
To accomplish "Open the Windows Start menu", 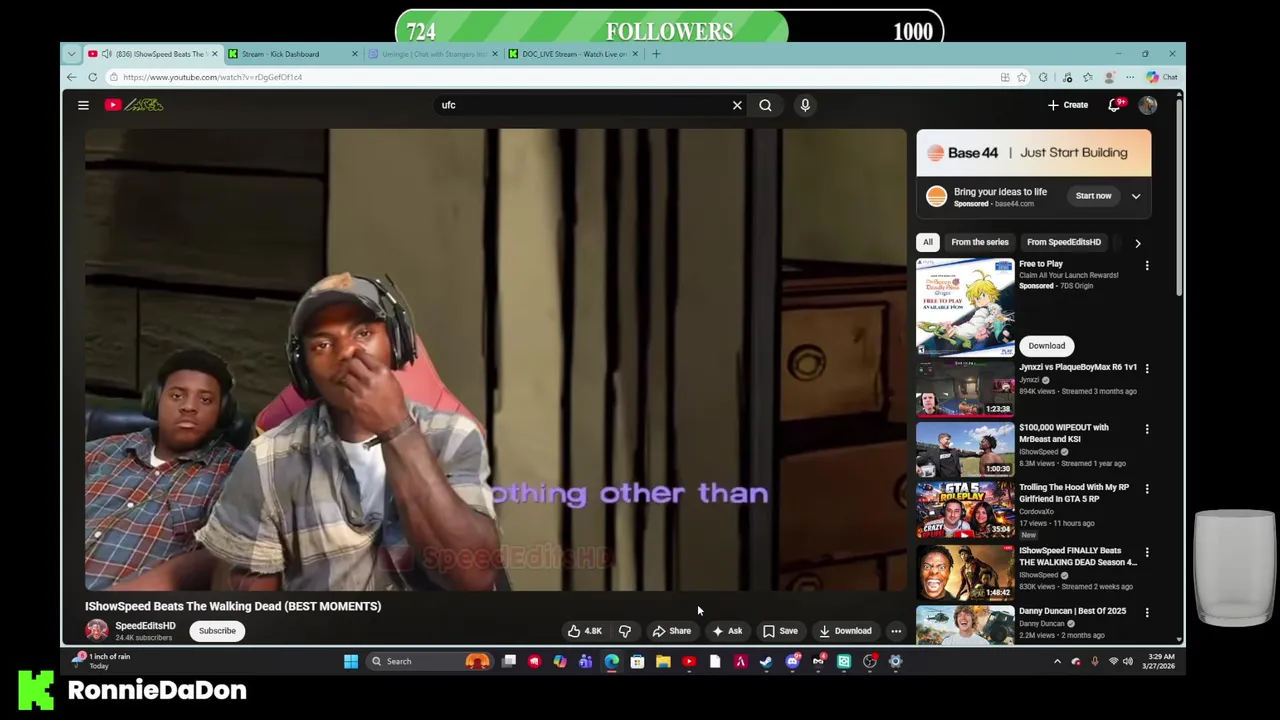I will pyautogui.click(x=351, y=661).
